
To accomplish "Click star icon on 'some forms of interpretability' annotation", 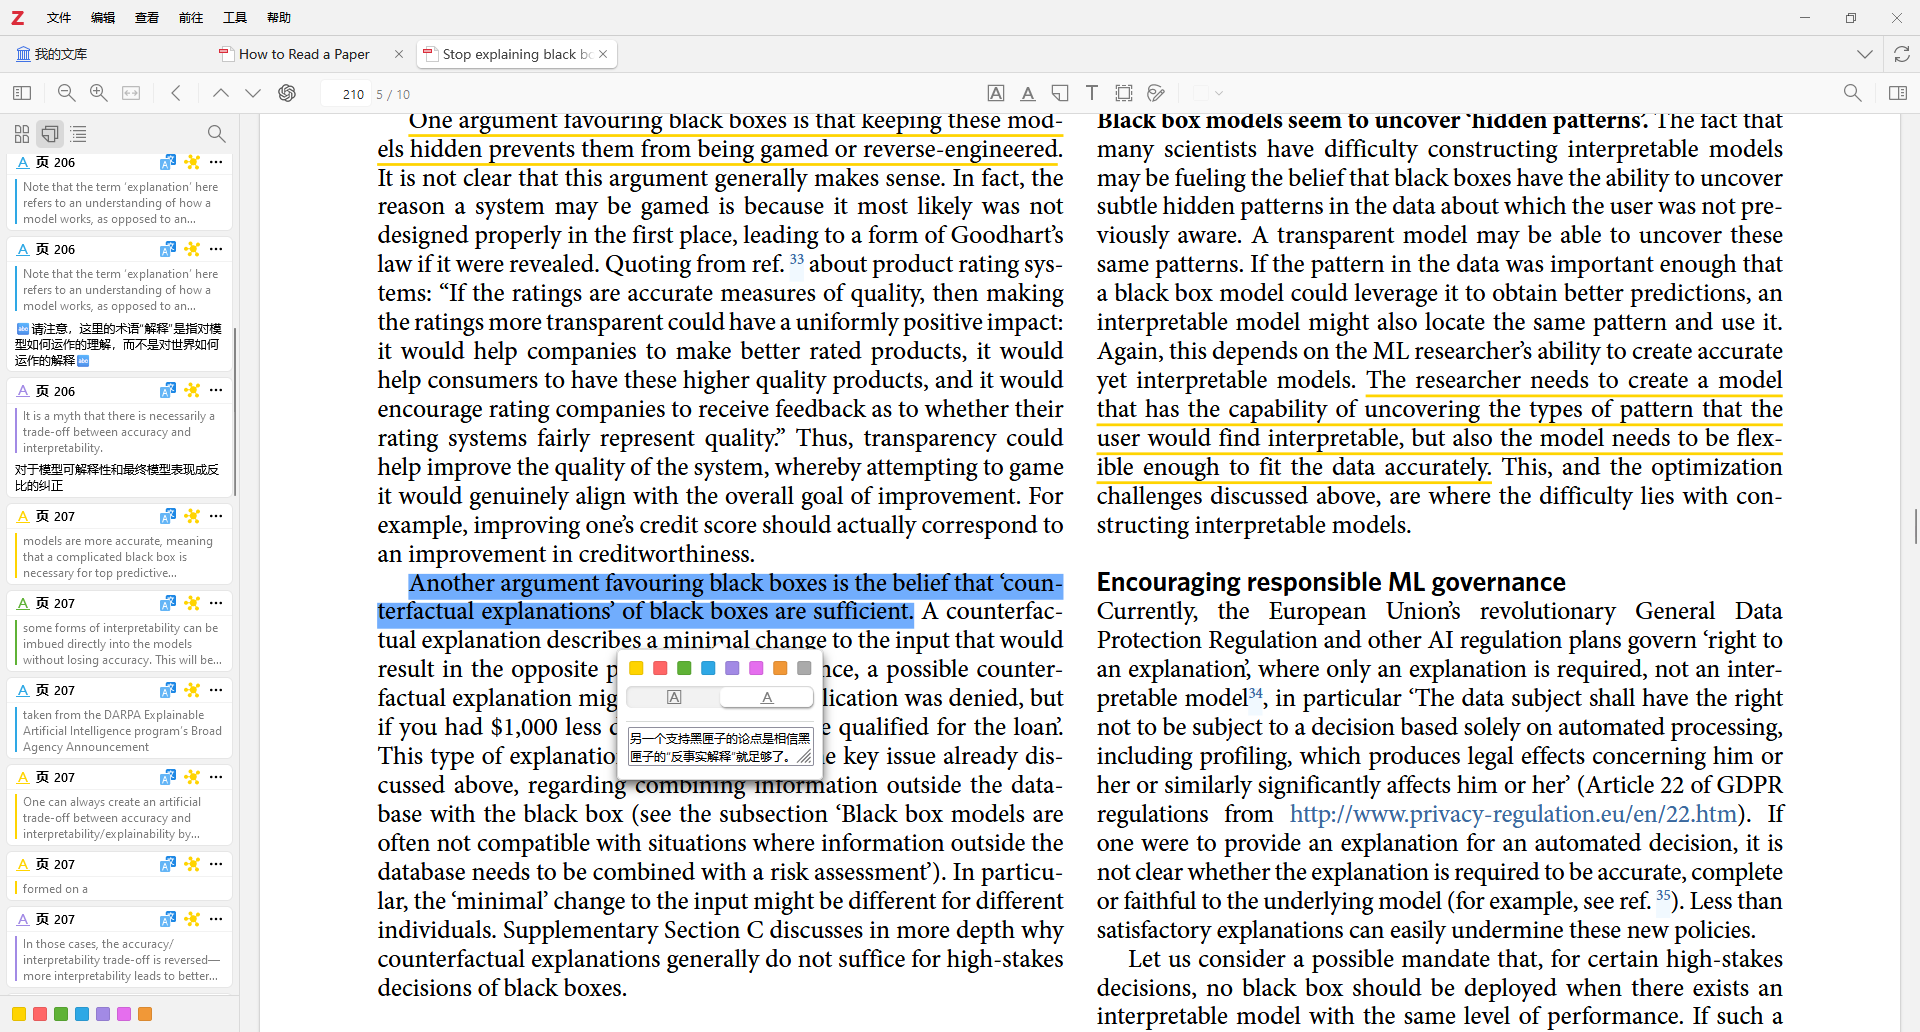I will click(x=192, y=602).
